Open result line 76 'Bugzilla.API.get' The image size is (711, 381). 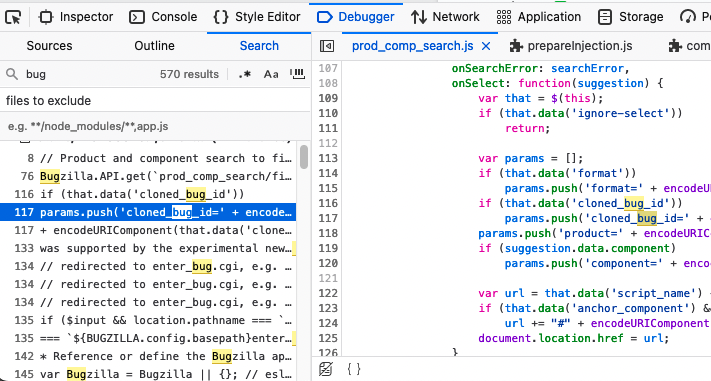[x=148, y=176]
